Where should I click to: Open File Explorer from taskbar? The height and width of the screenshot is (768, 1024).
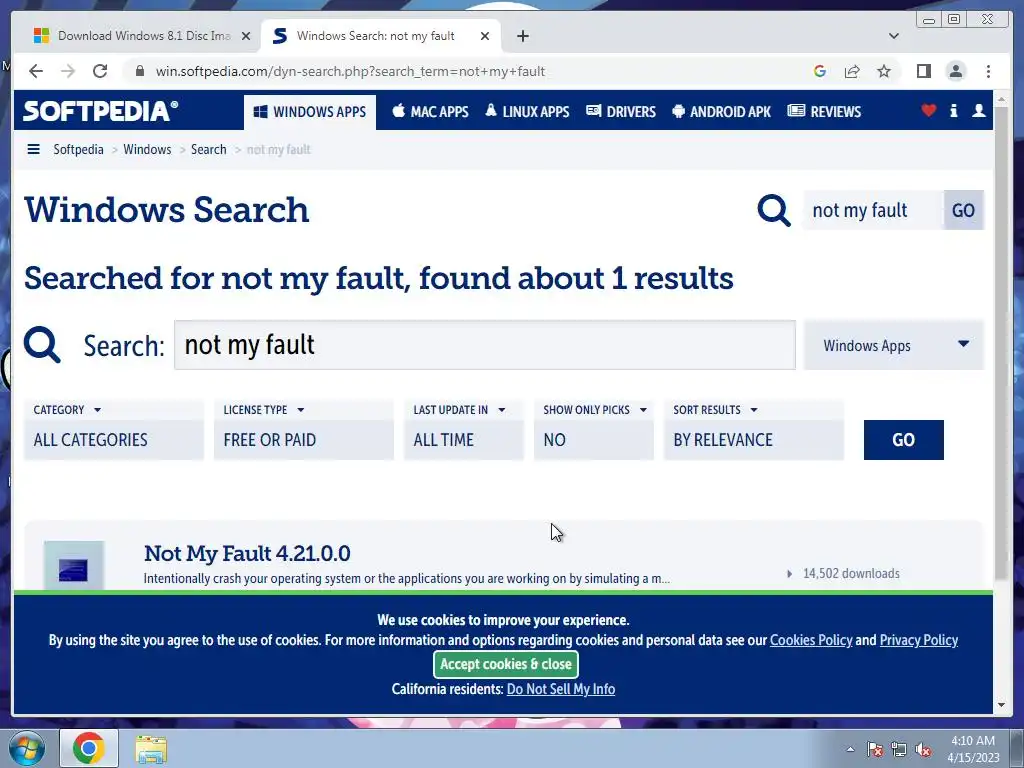151,749
